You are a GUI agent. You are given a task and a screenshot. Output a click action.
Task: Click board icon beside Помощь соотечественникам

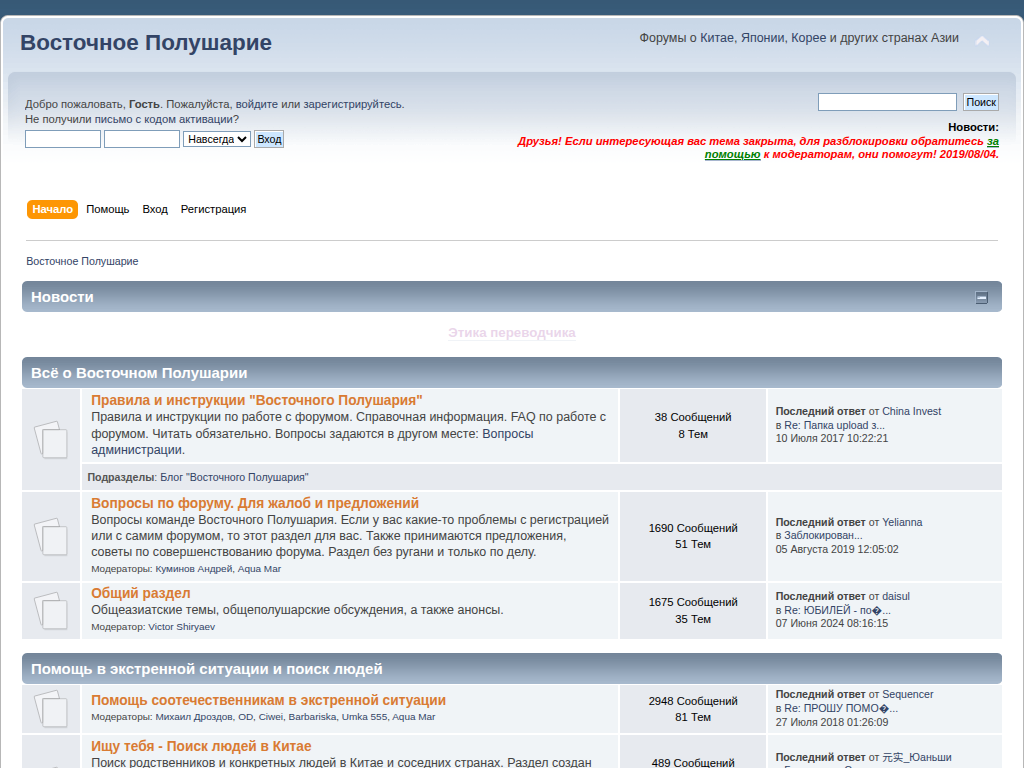(x=51, y=708)
